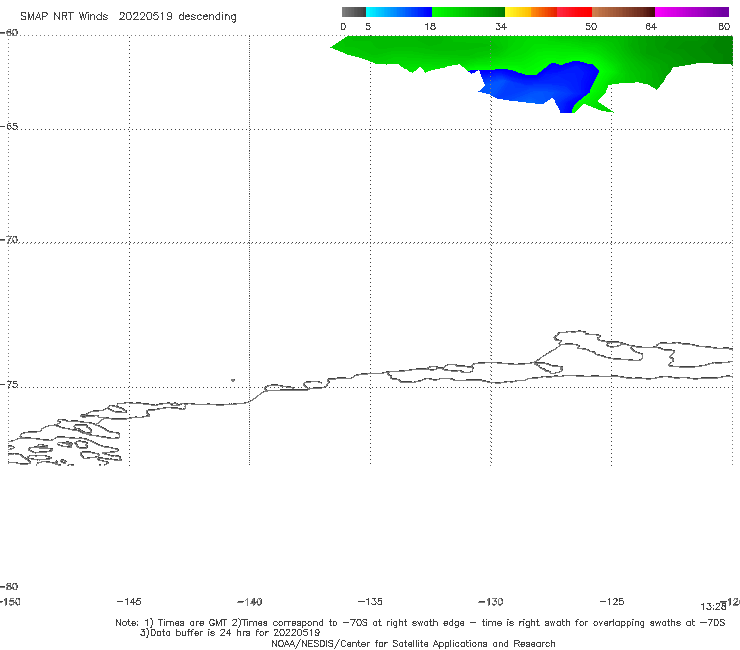740x650 pixels.
Task: Click the color bar label '64'
Action: (651, 26)
